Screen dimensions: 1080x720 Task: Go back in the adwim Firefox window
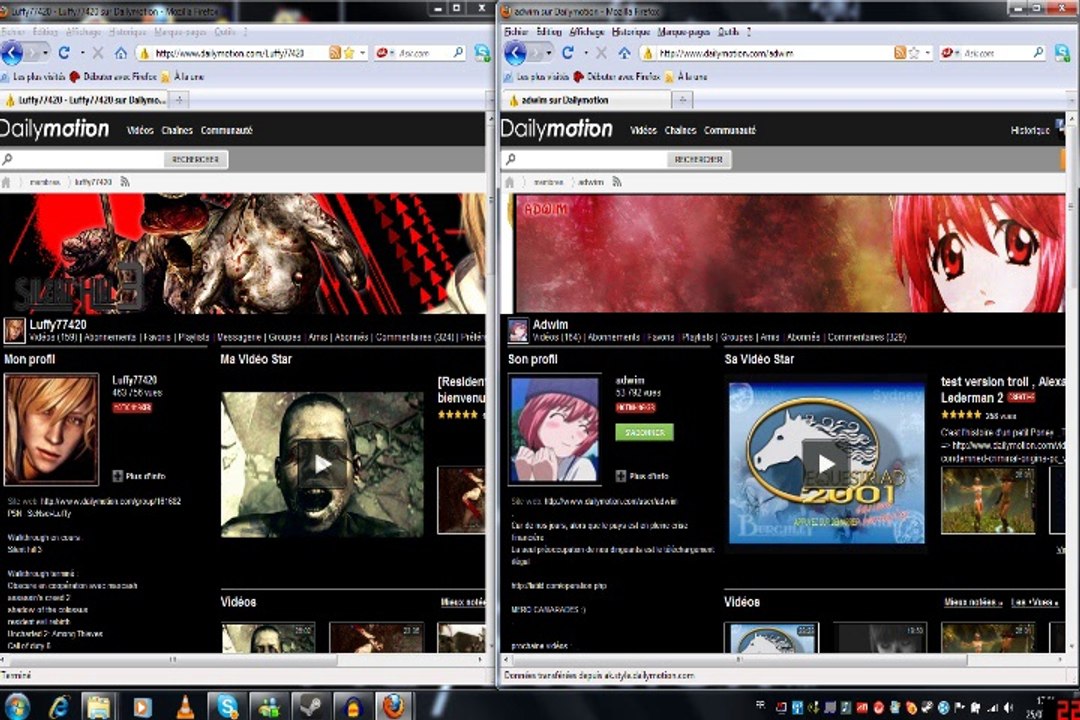[515, 52]
